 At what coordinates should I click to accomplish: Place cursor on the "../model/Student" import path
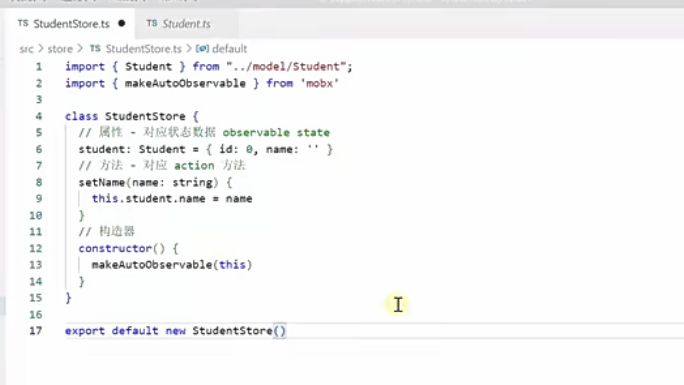pyautogui.click(x=286, y=67)
